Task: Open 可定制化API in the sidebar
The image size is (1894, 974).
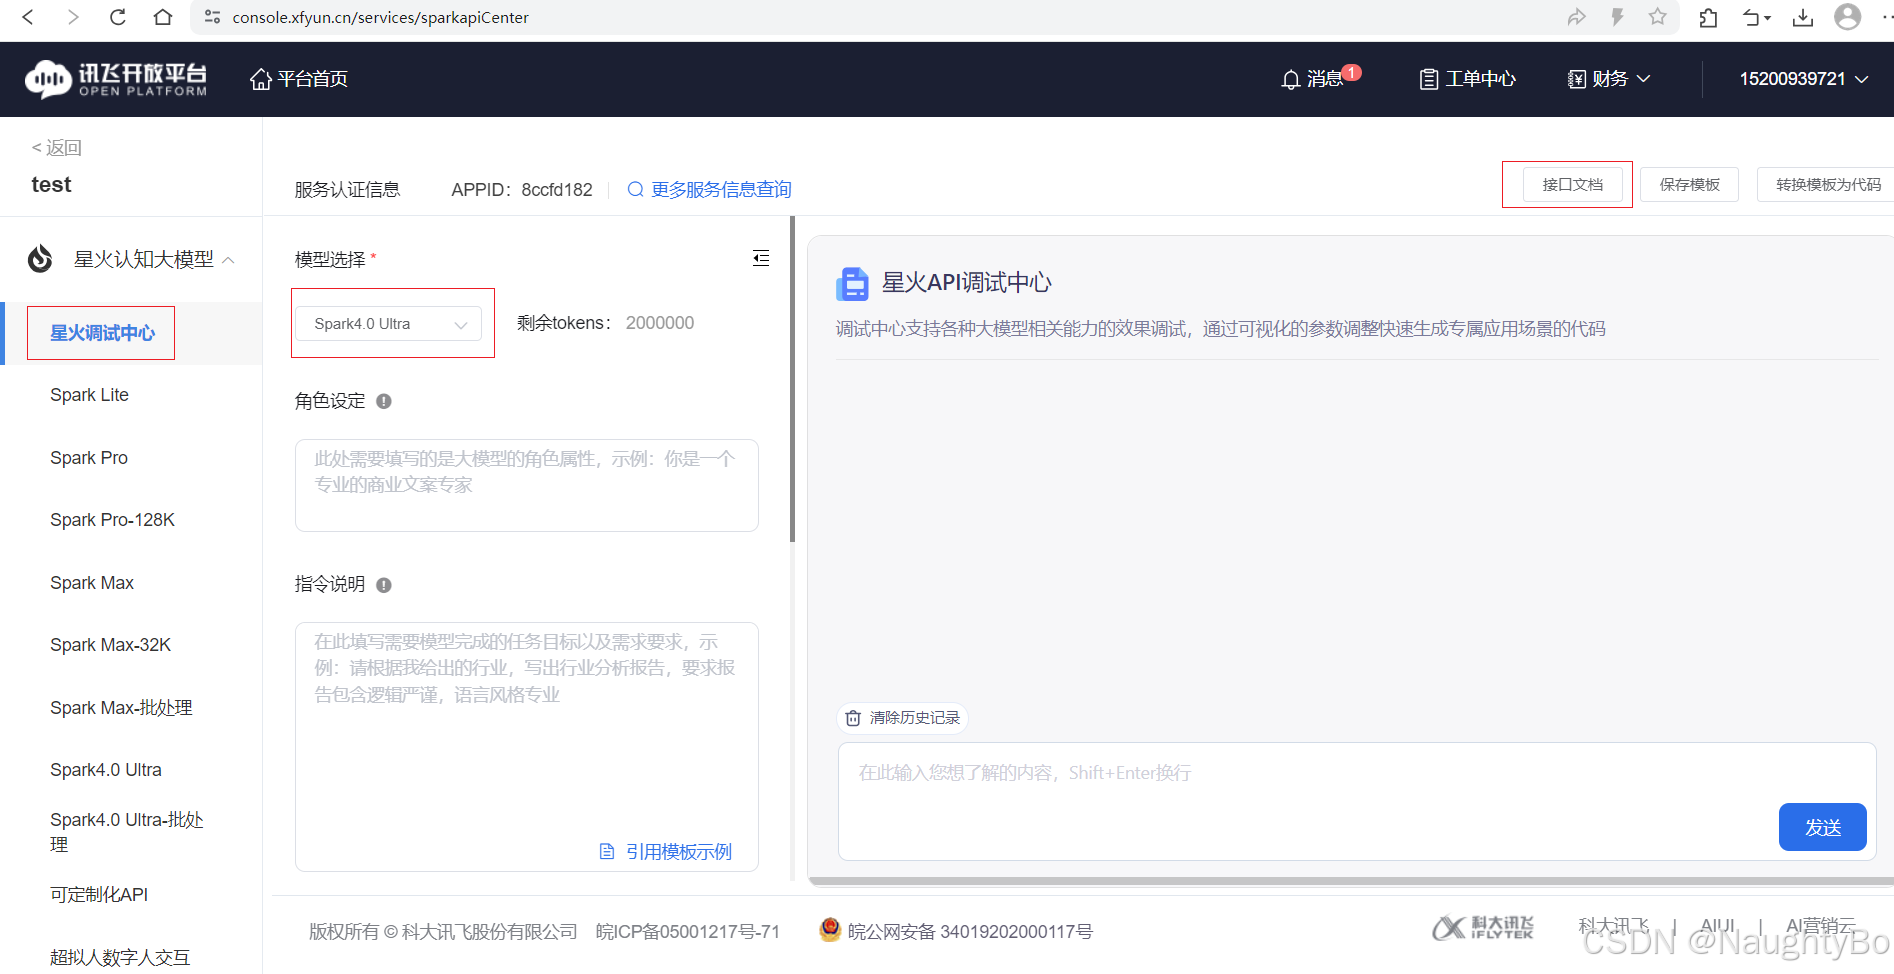Action: click(99, 895)
